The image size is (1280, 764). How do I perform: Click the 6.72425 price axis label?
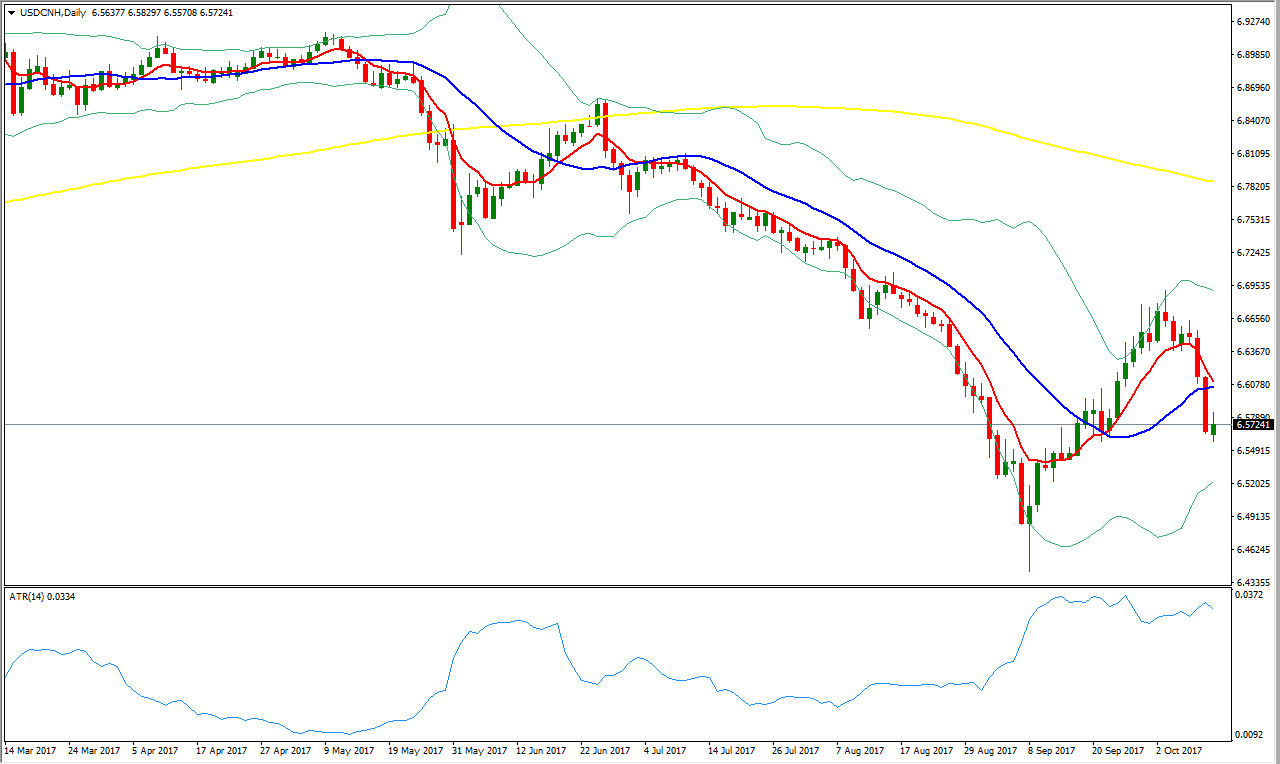pos(1254,252)
